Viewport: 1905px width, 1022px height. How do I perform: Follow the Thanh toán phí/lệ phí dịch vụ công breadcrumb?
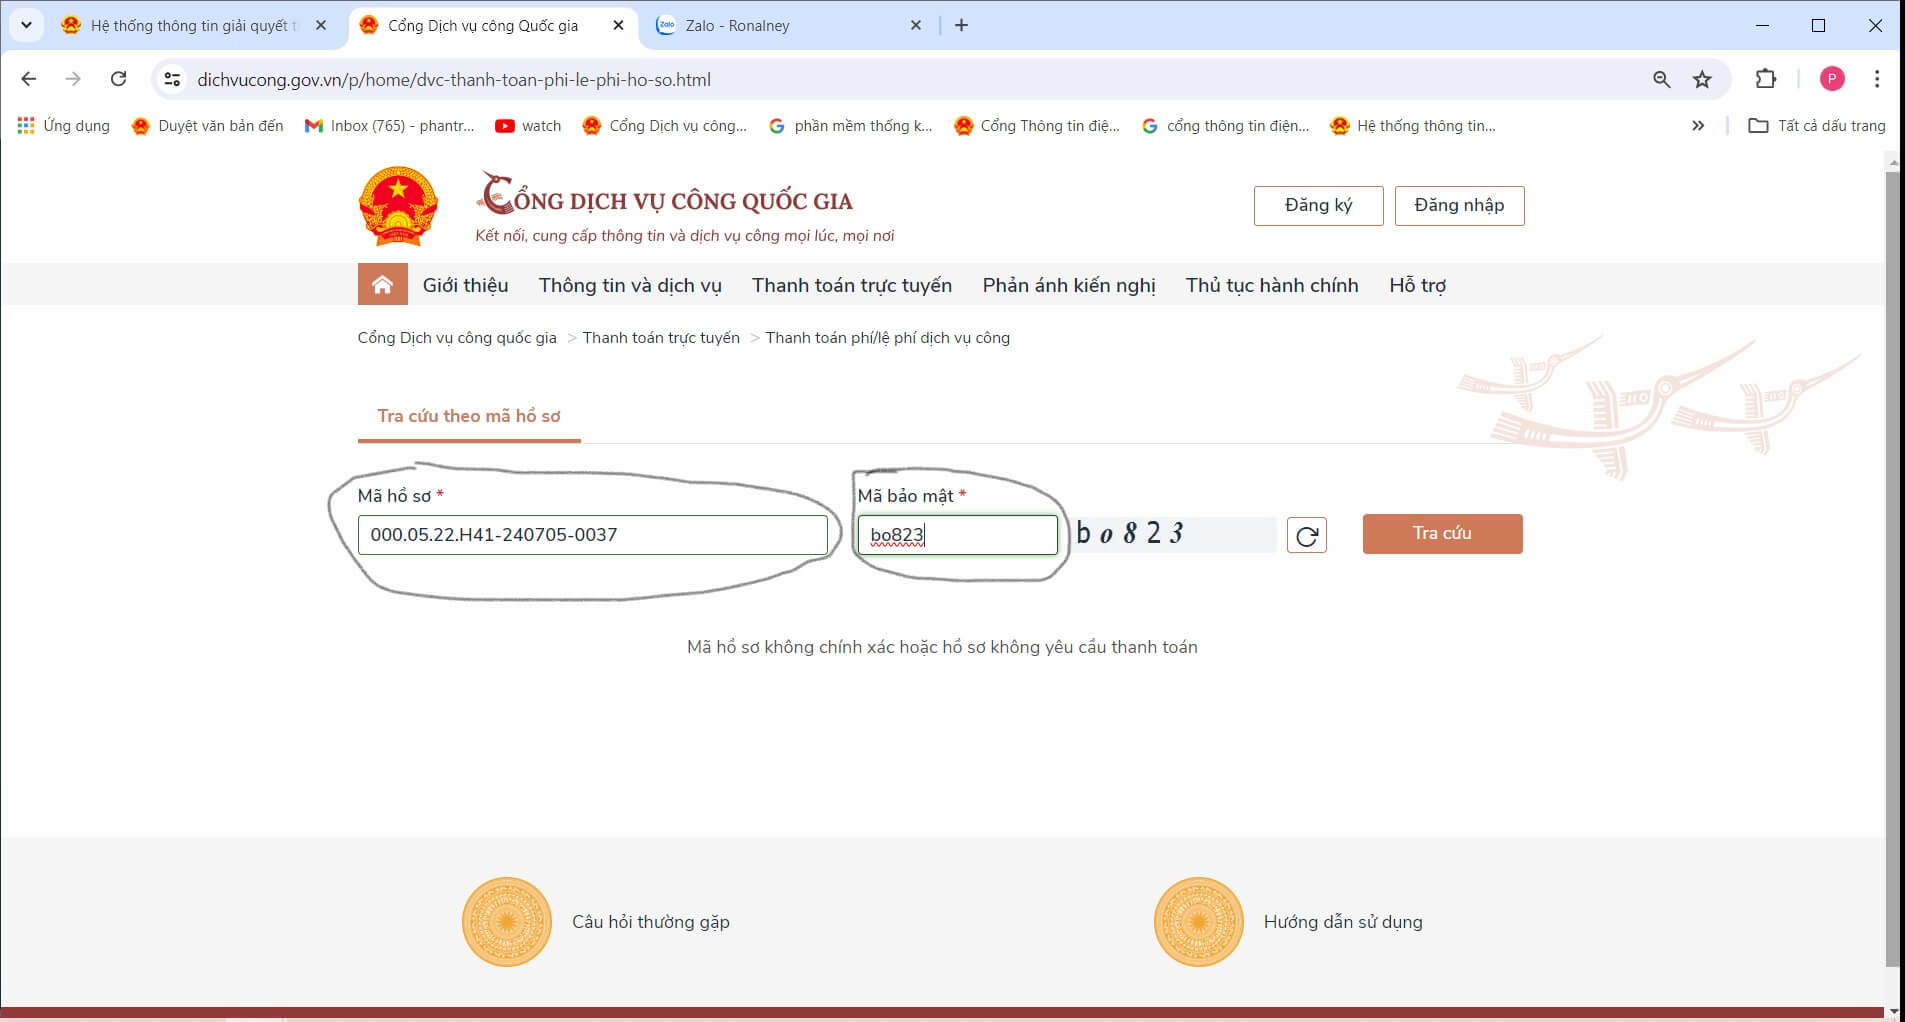pos(888,338)
